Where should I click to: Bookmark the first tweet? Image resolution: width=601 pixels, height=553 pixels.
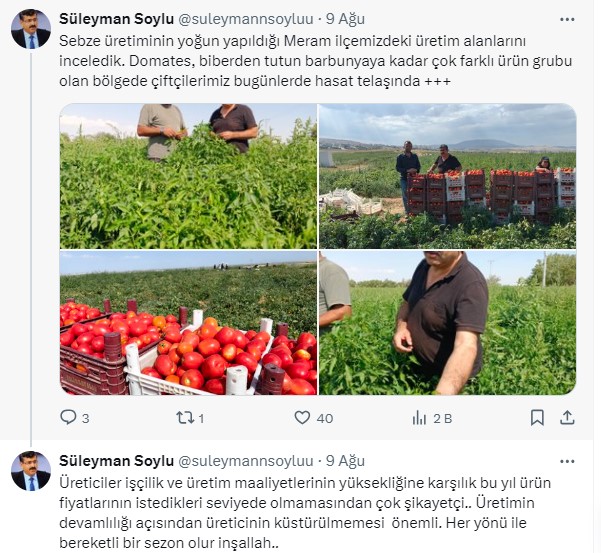tap(537, 418)
